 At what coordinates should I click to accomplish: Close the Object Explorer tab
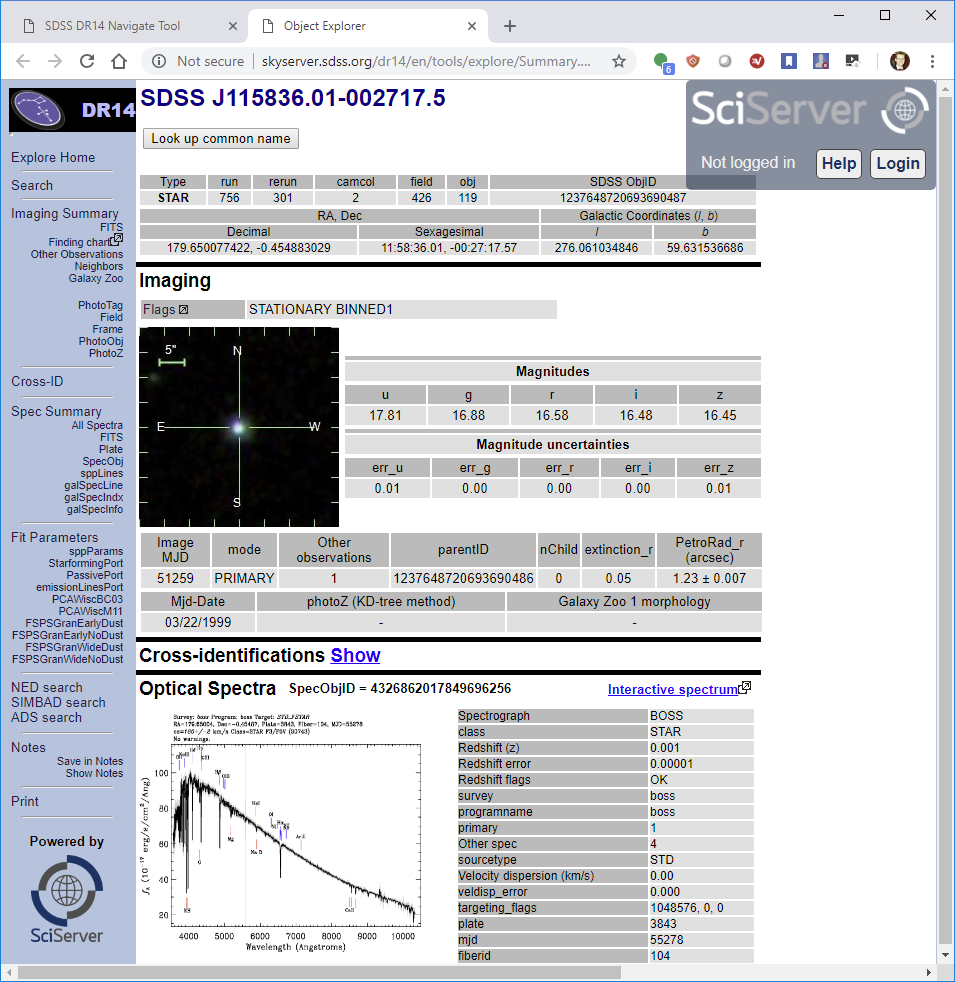468,26
